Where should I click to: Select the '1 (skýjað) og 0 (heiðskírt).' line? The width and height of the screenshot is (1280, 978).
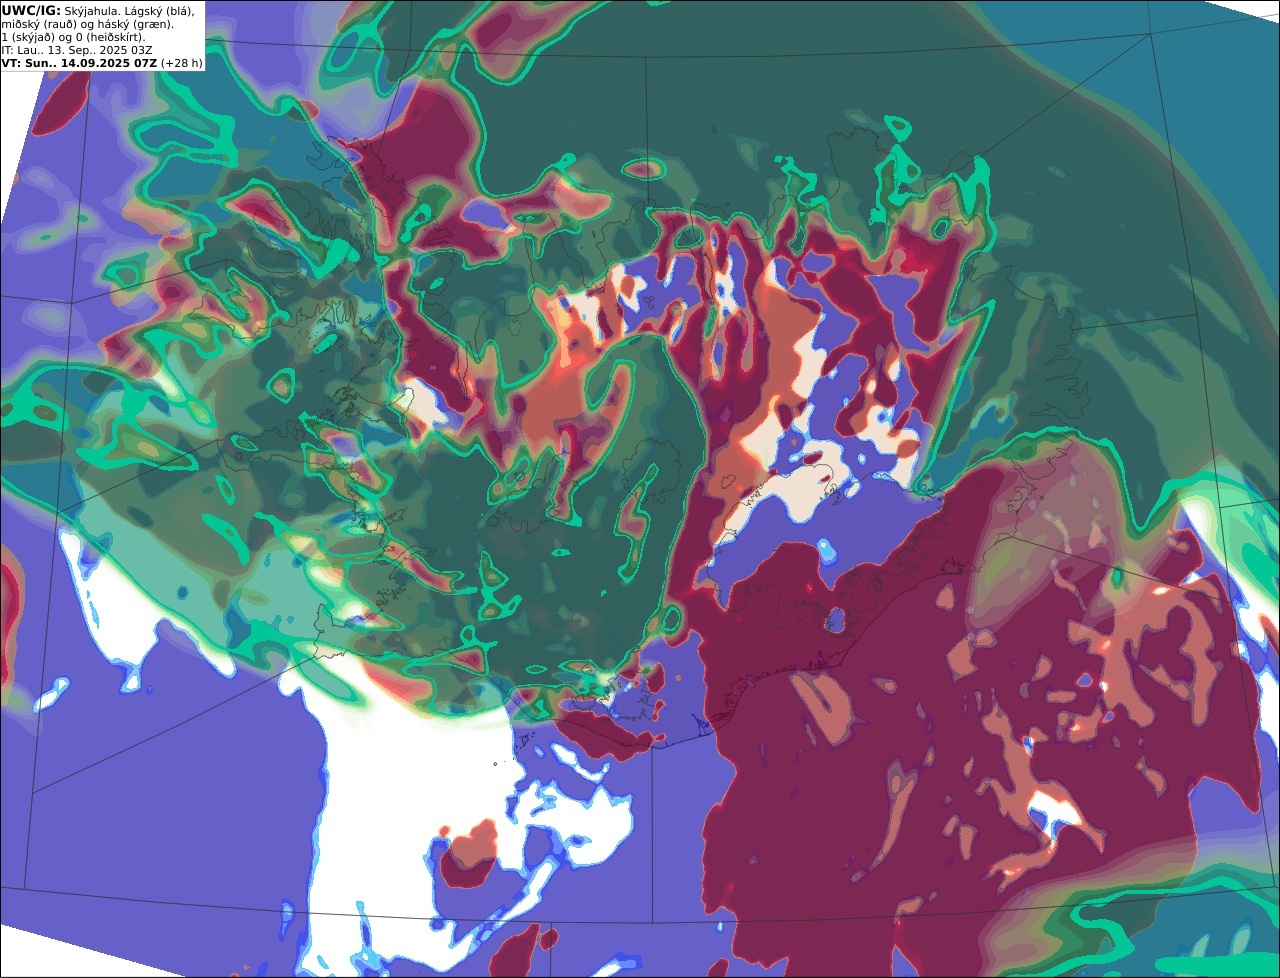point(73,37)
